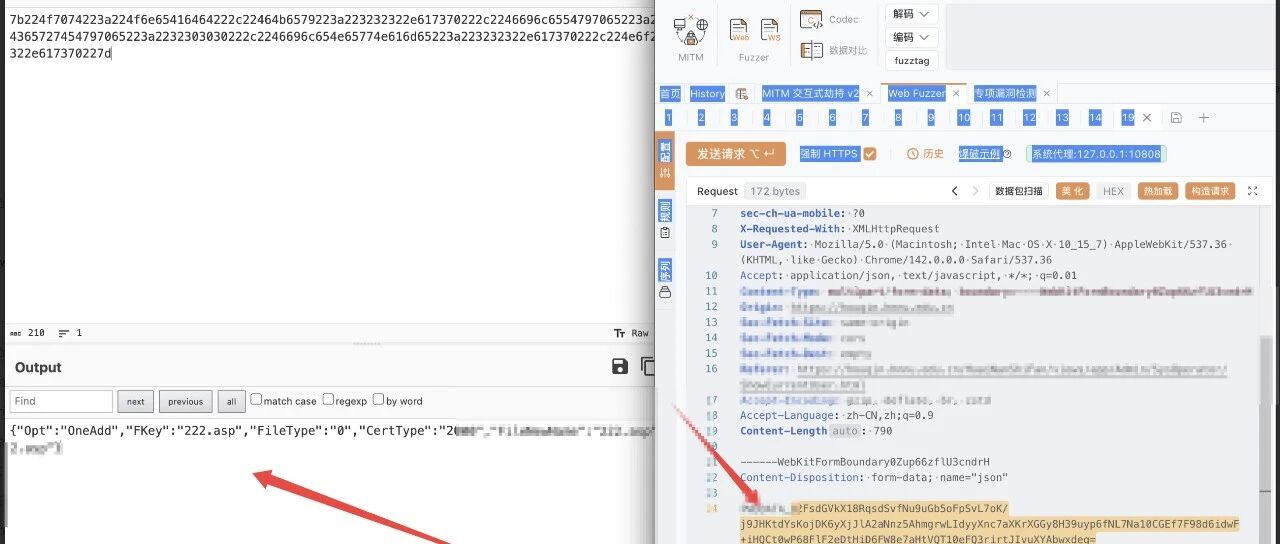Click the User-Agent header line
Screen dimensions: 1280x544
[988, 252]
